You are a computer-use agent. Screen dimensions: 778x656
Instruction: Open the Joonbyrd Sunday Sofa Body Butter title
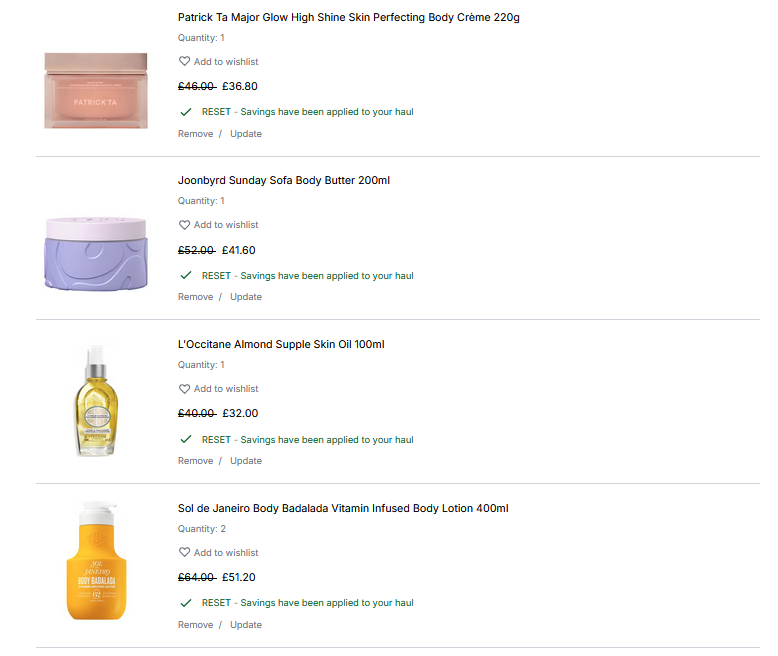coord(284,181)
